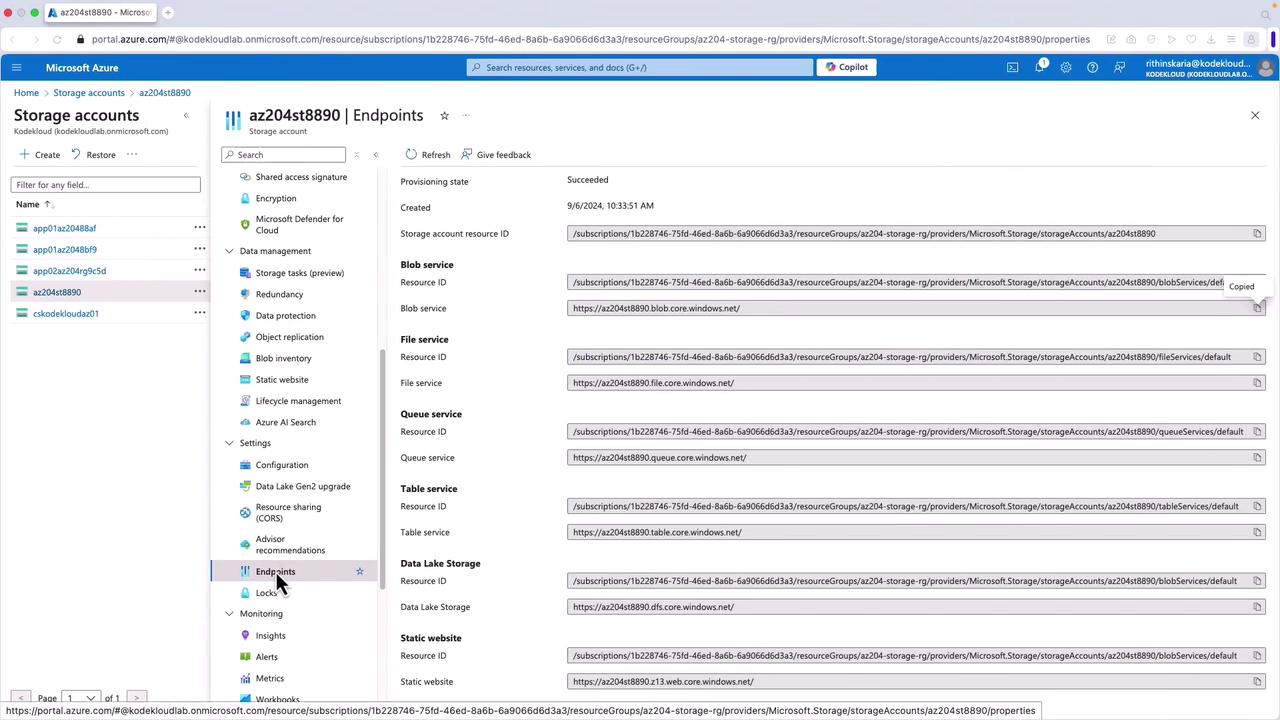
Task: Copy the File service endpoint URL
Action: click(x=1257, y=383)
